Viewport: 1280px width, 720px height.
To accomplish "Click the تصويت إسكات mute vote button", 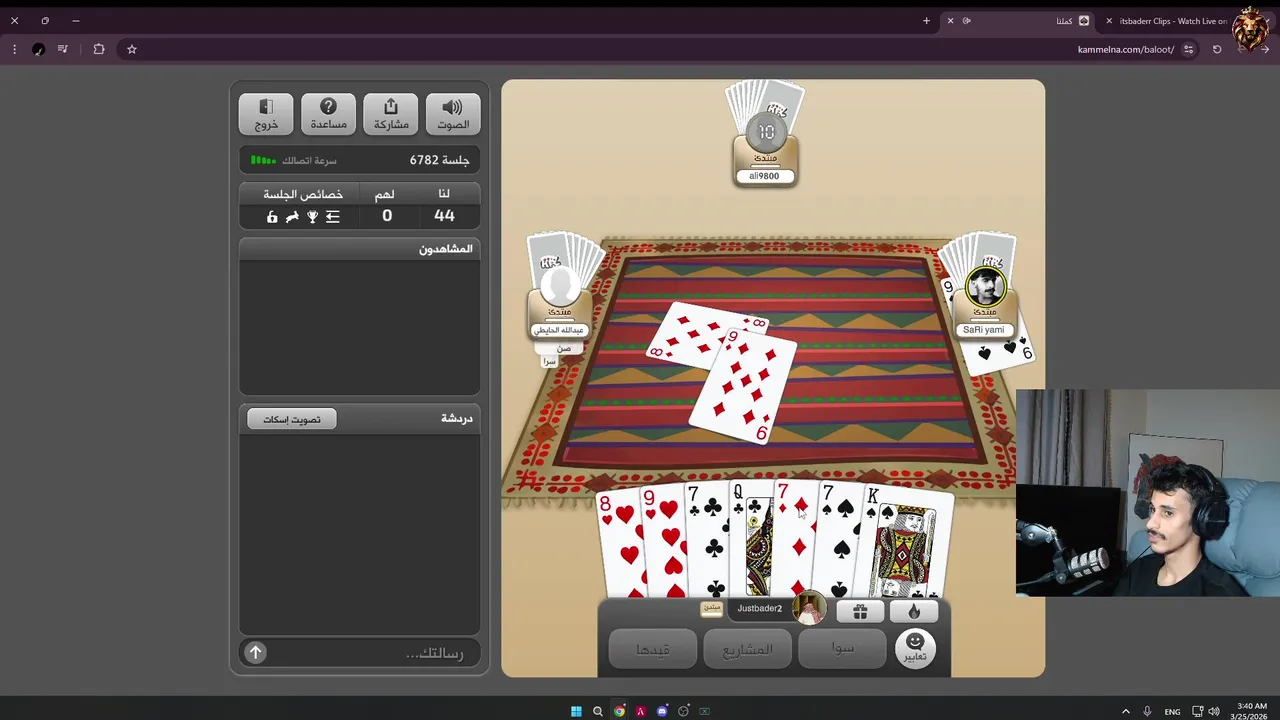I will 292,419.
